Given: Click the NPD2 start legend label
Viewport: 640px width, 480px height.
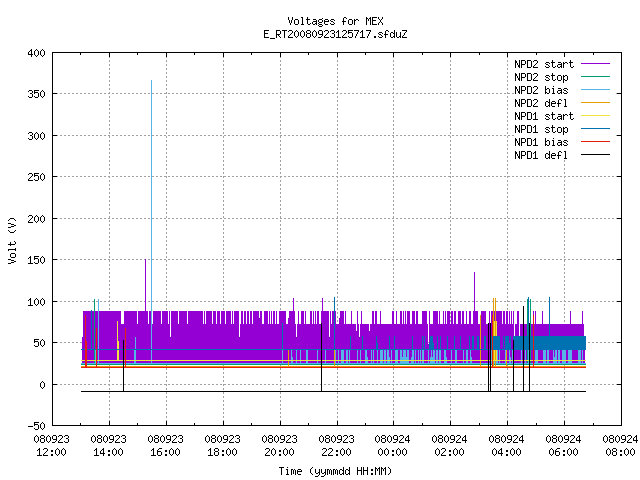Looking at the screenshot, I should click(x=544, y=64).
